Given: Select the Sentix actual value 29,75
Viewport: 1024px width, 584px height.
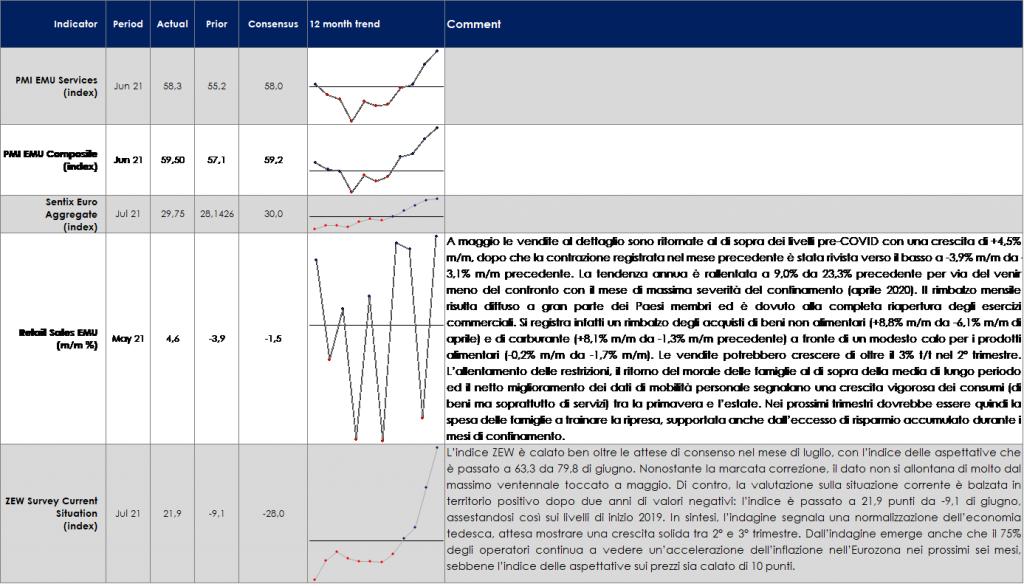Looking at the screenshot, I should (x=172, y=214).
